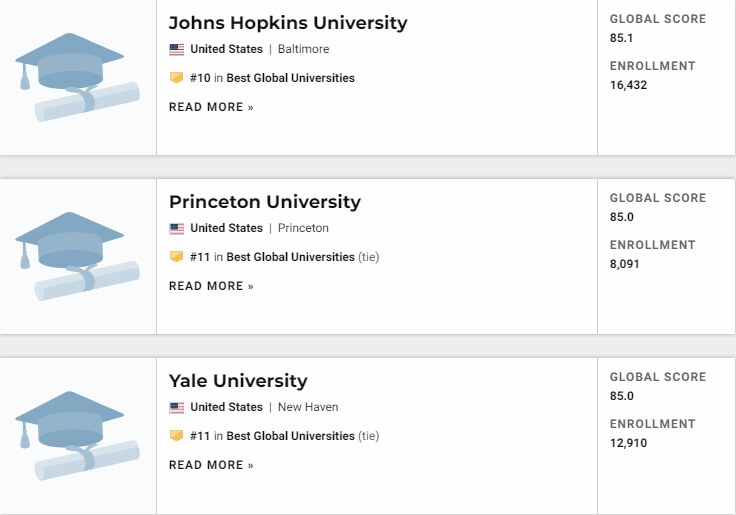Viewport: 736px width, 515px height.
Task: Click the Johns Hopkins graduation cap icon
Action: [77, 76]
